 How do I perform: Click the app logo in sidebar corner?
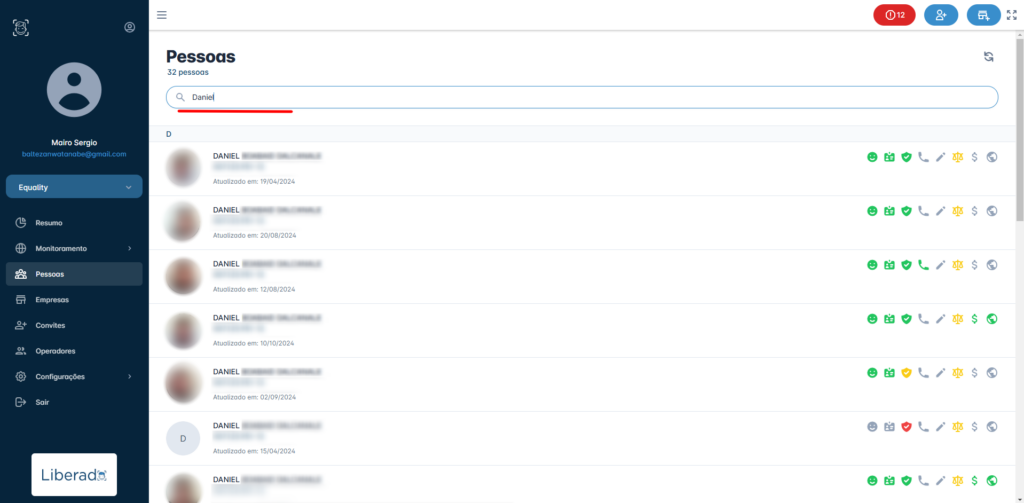tap(21, 27)
